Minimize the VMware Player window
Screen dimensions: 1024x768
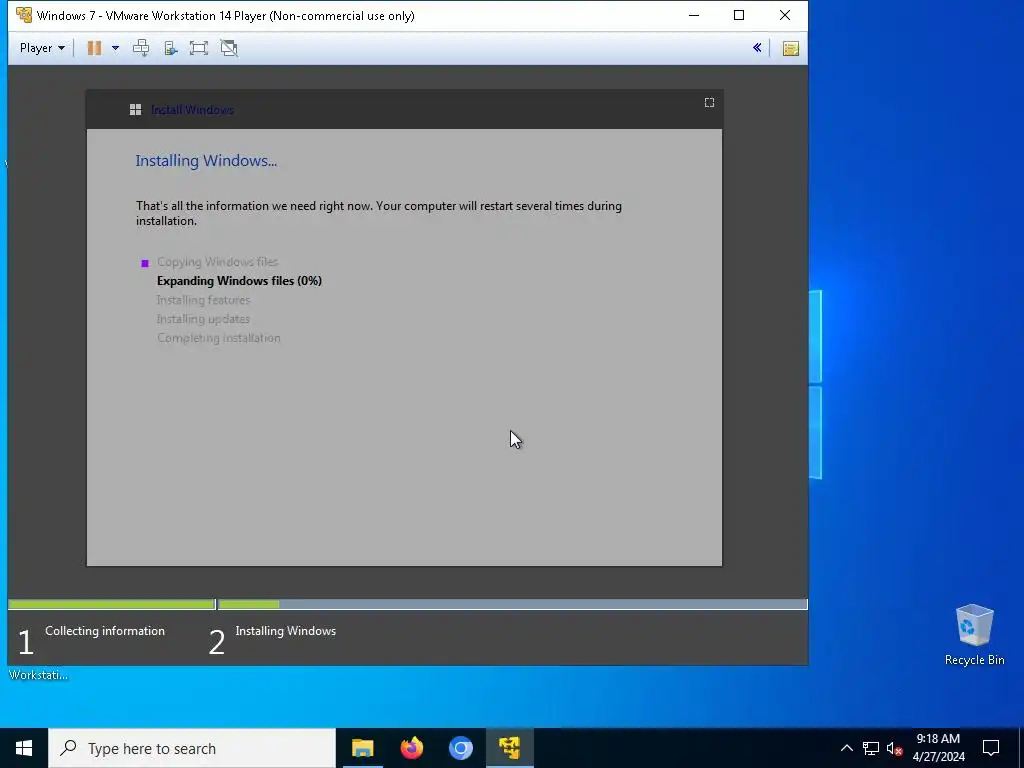point(694,15)
